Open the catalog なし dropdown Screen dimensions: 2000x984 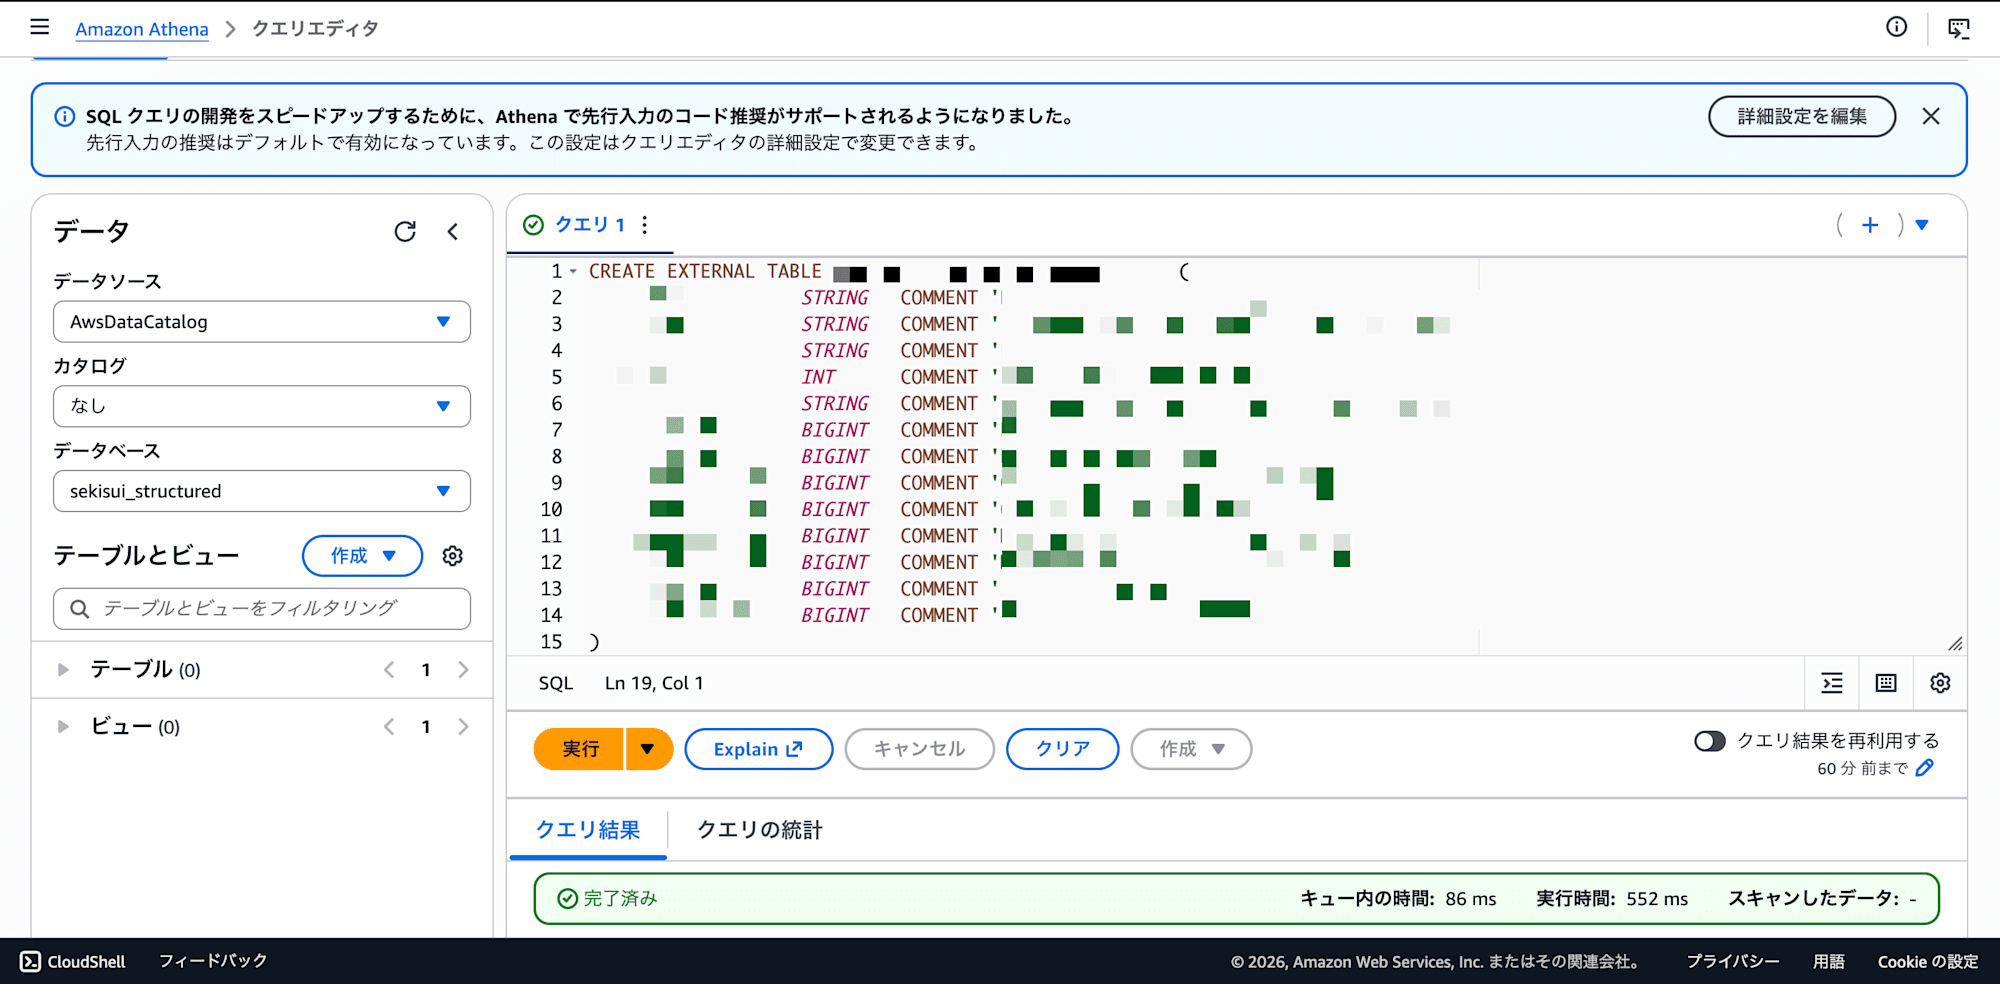coord(262,406)
